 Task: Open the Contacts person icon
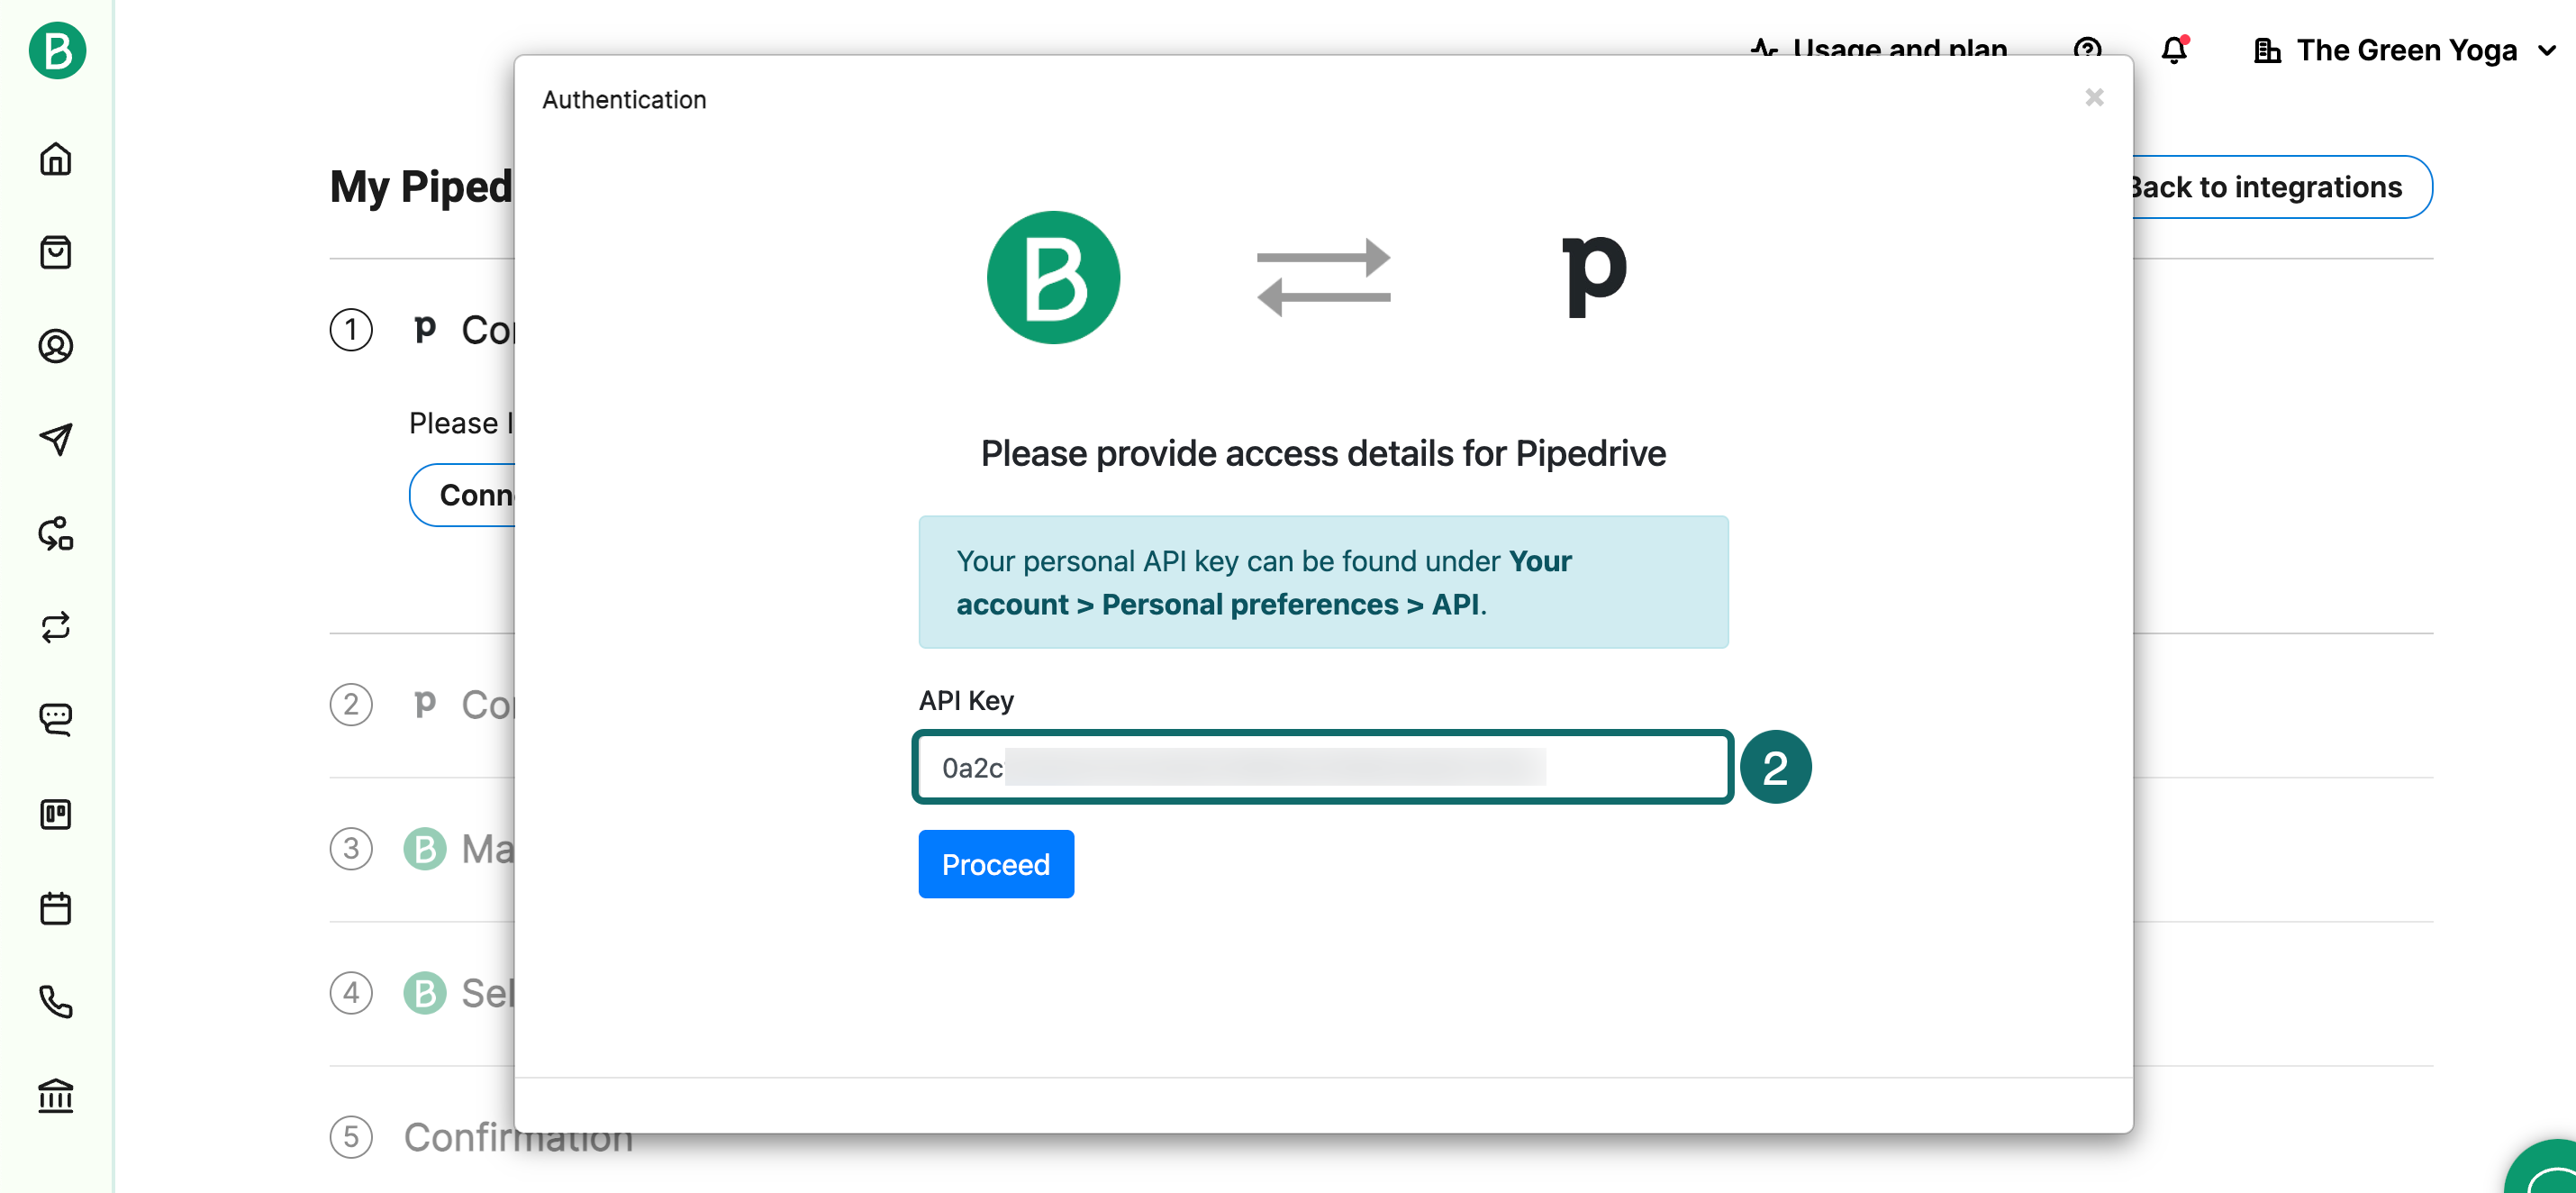click(x=56, y=346)
